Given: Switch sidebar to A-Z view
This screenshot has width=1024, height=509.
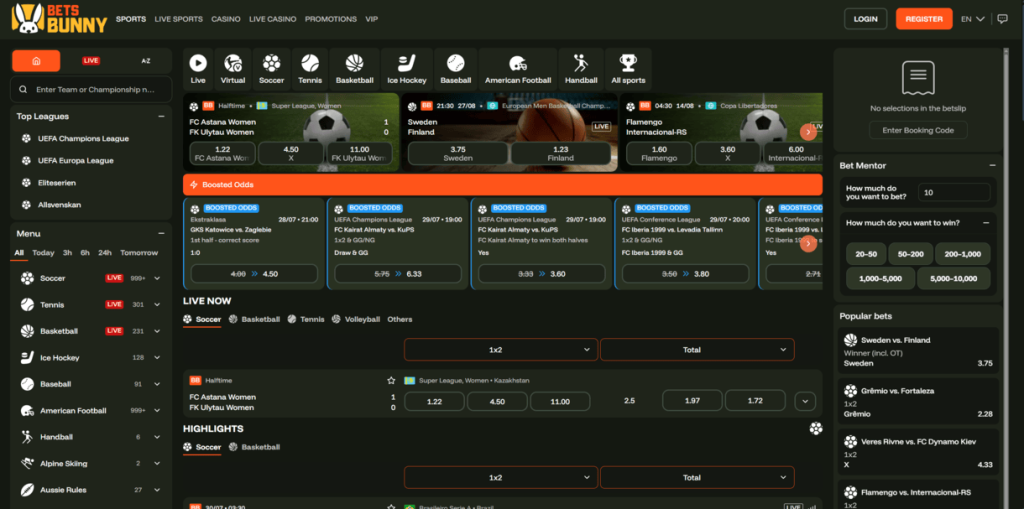Looking at the screenshot, I should coord(146,61).
